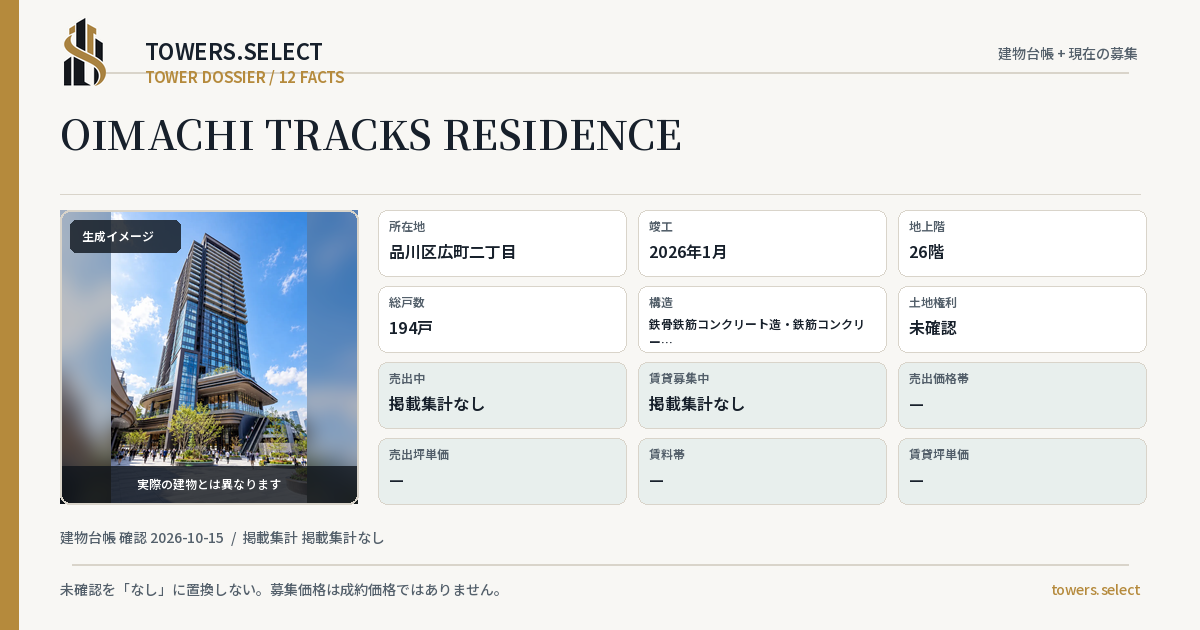Open the towers.select footer link

1095,590
